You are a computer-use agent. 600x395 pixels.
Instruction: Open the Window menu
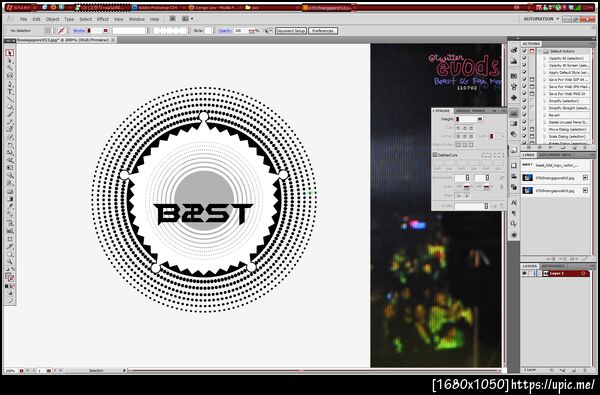click(x=136, y=19)
